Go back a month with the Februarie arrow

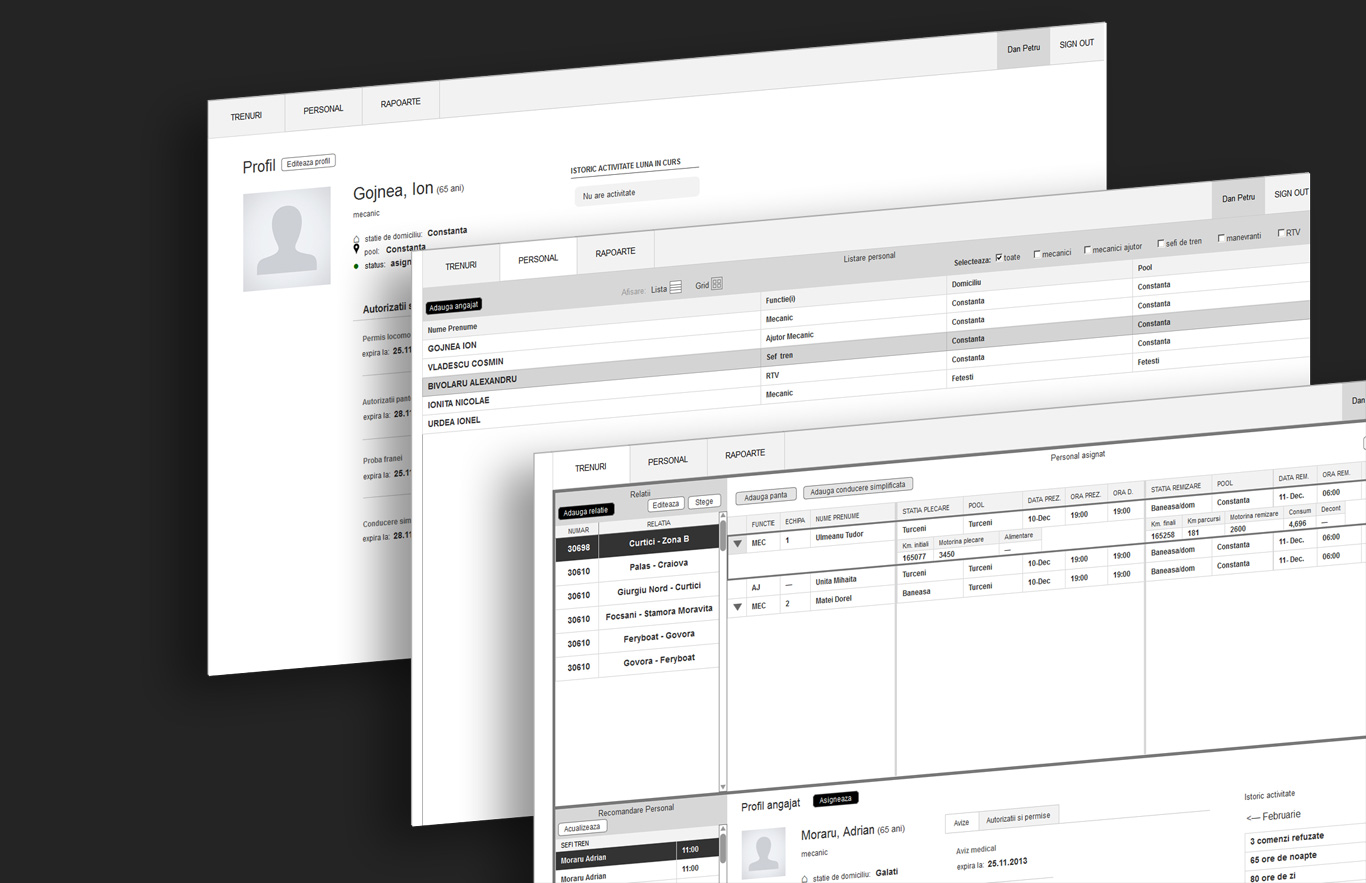[1252, 817]
